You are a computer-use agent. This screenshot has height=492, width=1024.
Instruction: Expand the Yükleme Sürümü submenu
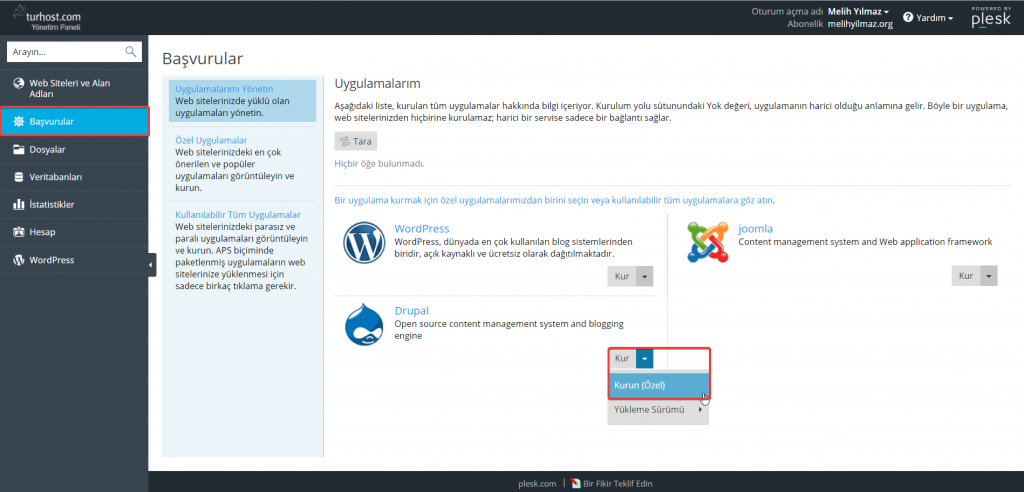tap(657, 410)
